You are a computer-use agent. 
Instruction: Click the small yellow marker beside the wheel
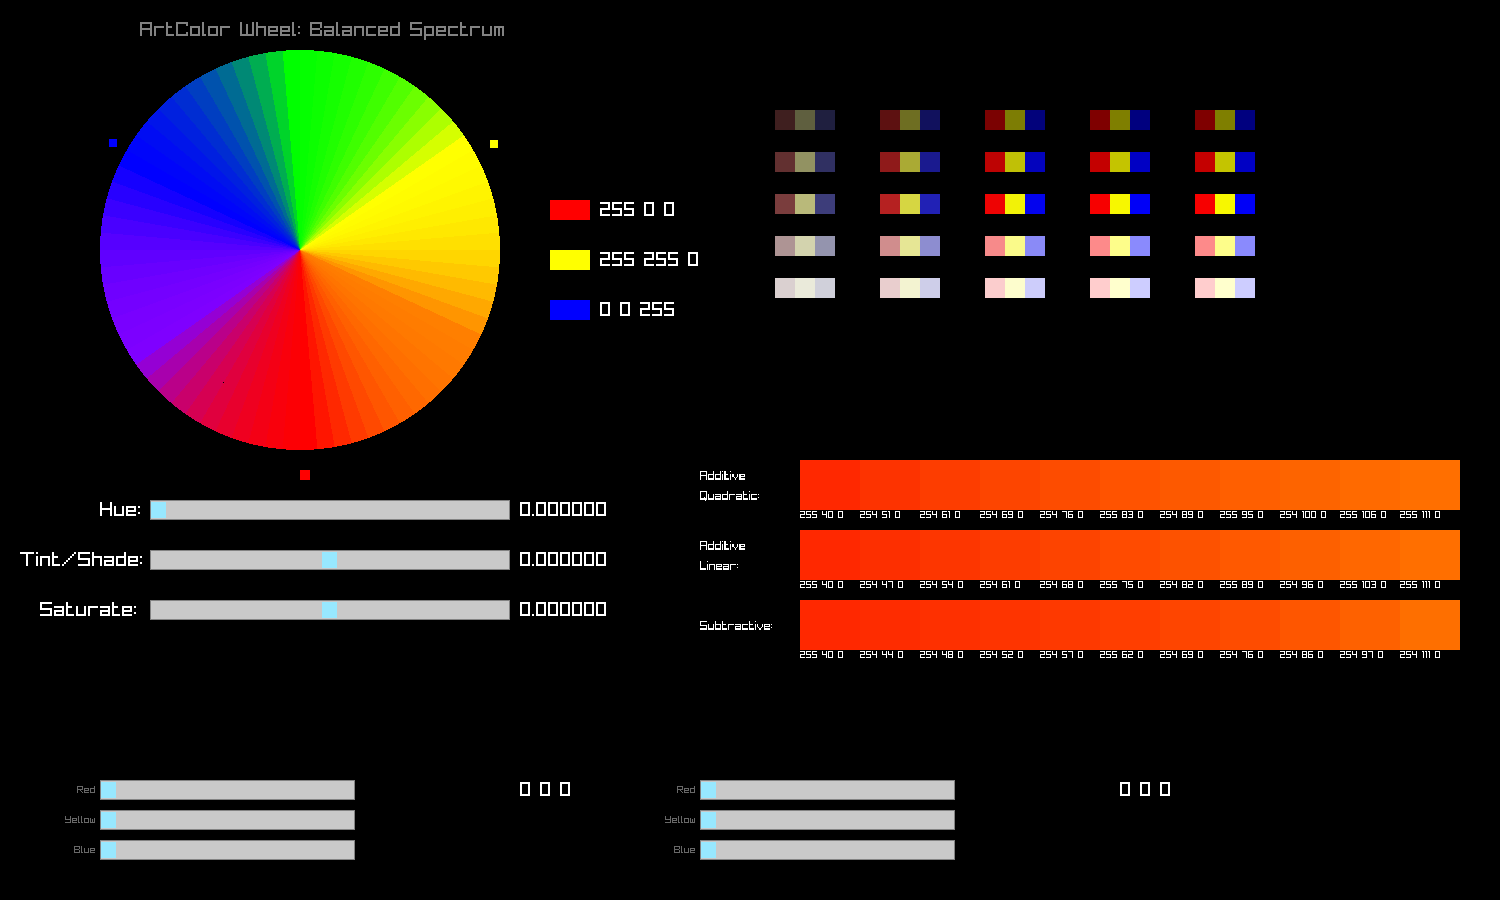pos(494,144)
